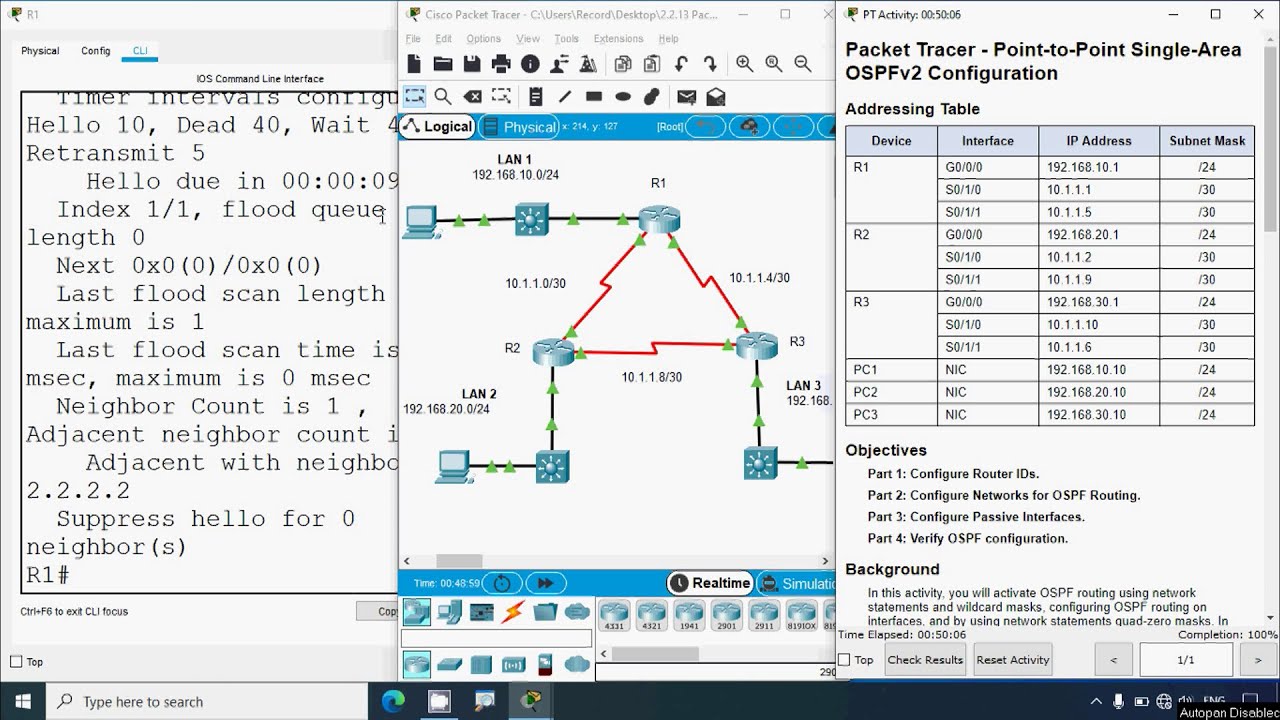Choose the Resize Shape tool
This screenshot has width=1280, height=720.
[x=501, y=97]
